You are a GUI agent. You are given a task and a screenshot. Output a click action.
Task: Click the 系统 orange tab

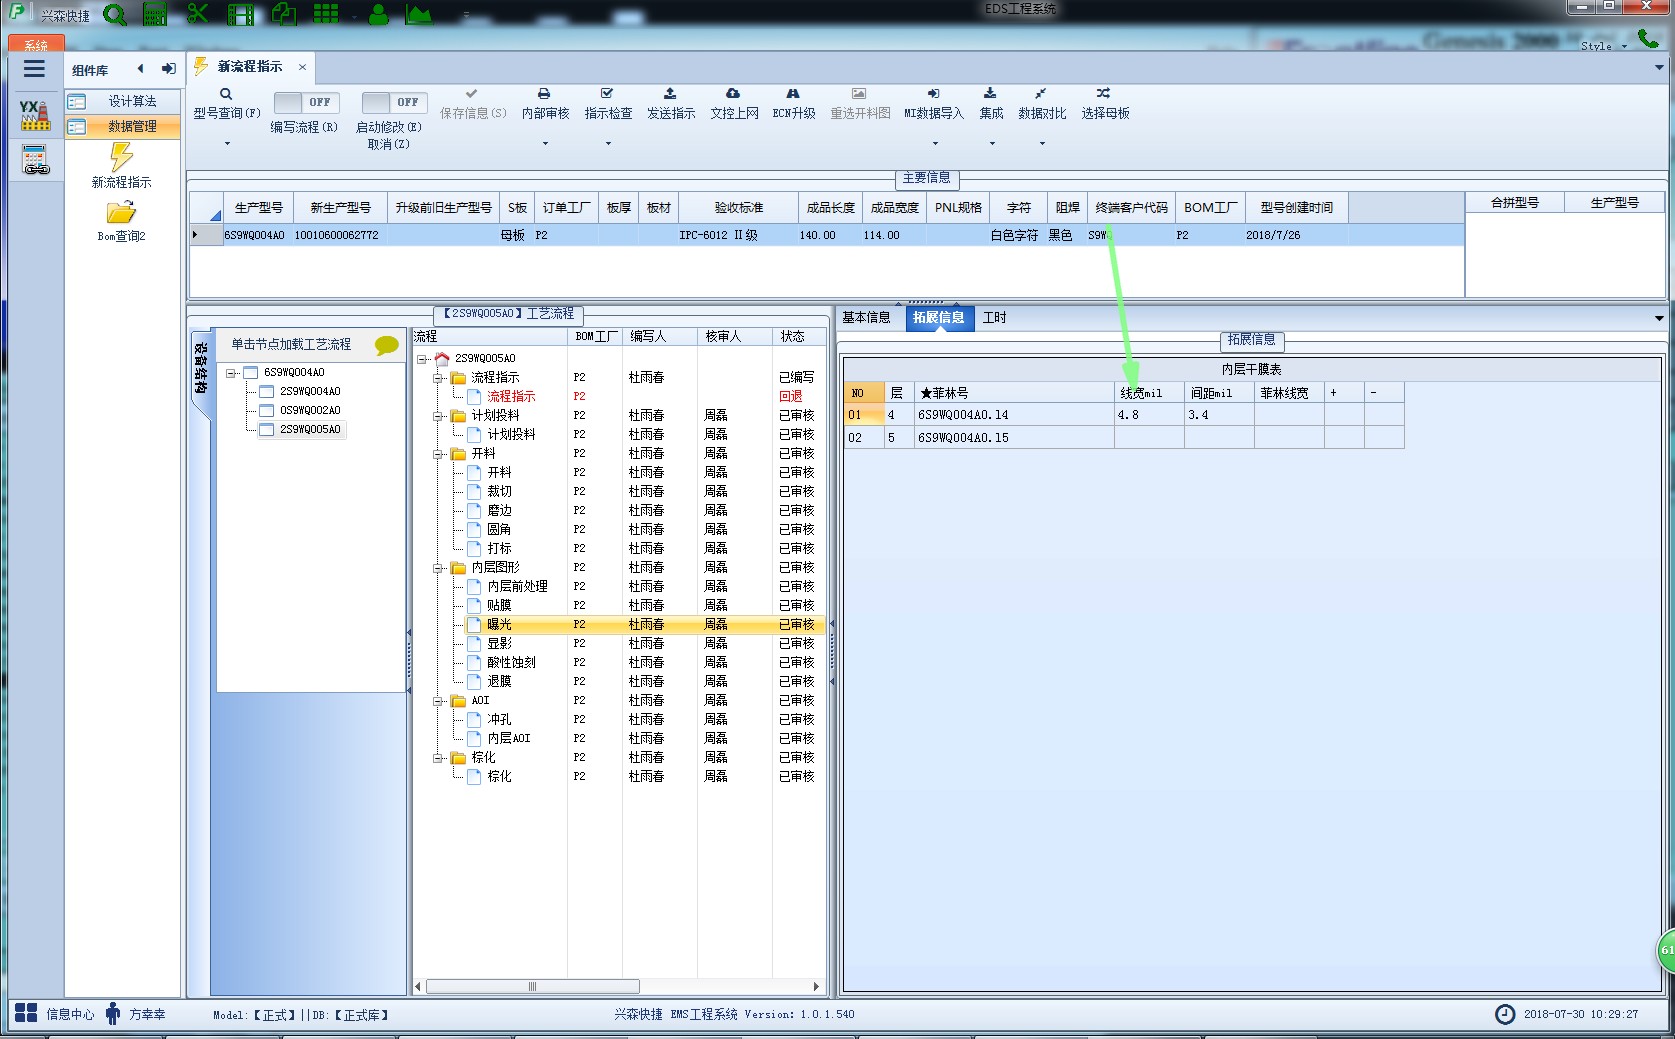tap(36, 44)
